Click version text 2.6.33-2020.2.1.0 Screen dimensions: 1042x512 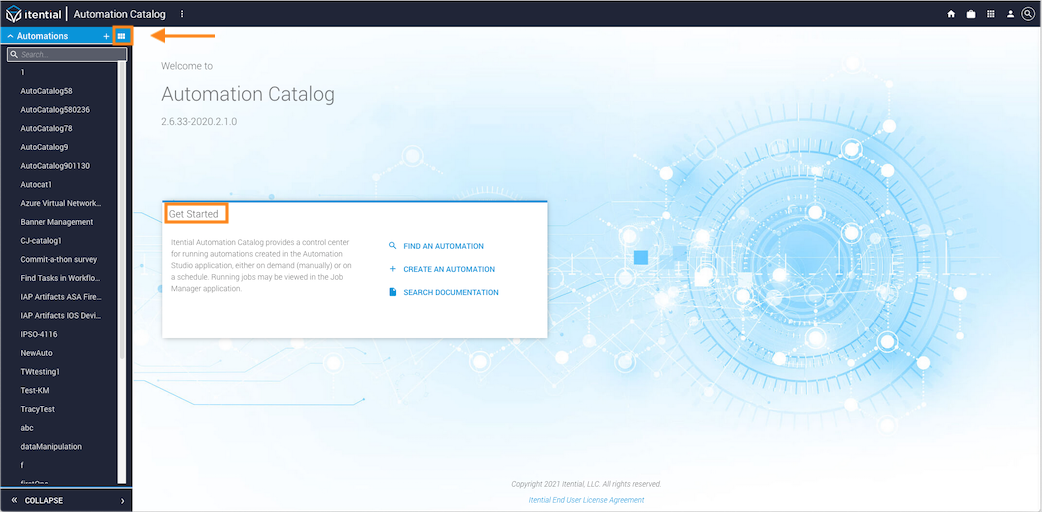click(x=199, y=122)
